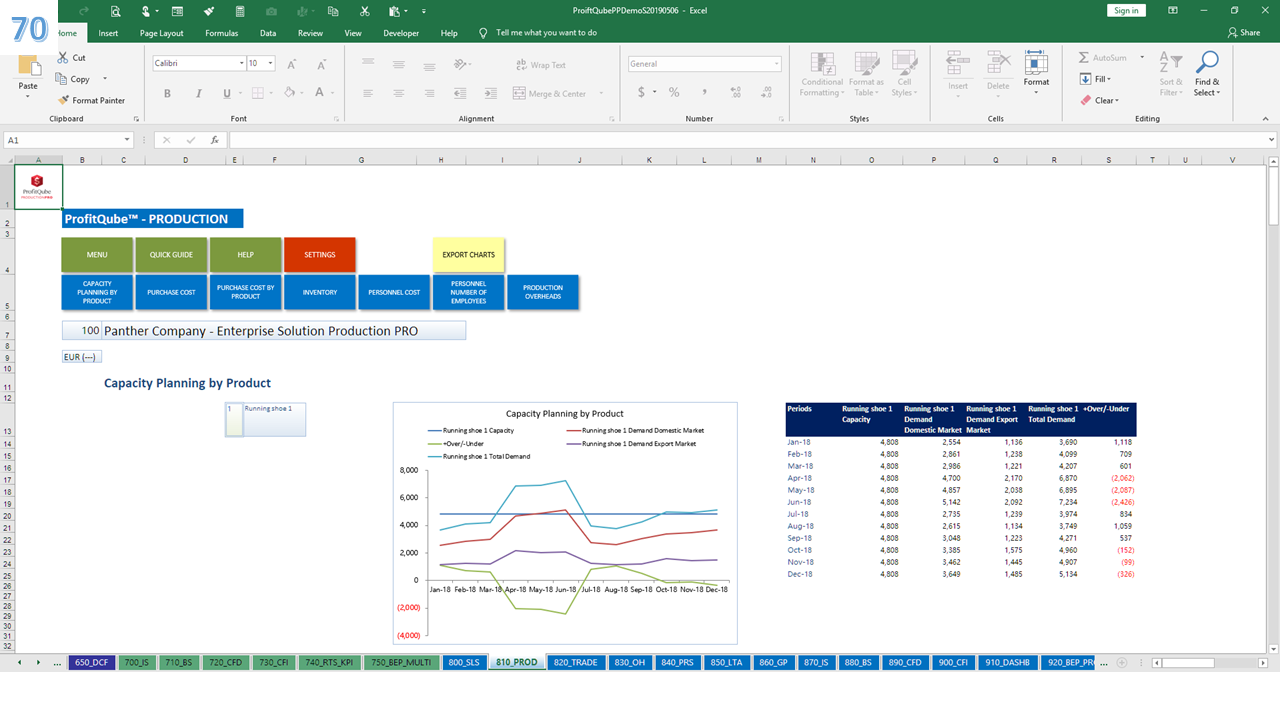This screenshot has height=720, width=1280.
Task: Click the yellow EXPORT CHARTS button
Action: point(469,255)
